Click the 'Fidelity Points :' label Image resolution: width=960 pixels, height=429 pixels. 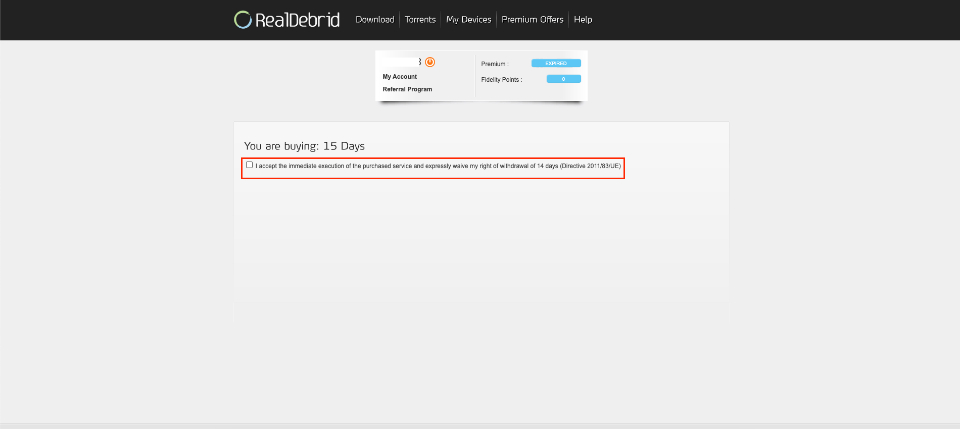501,80
